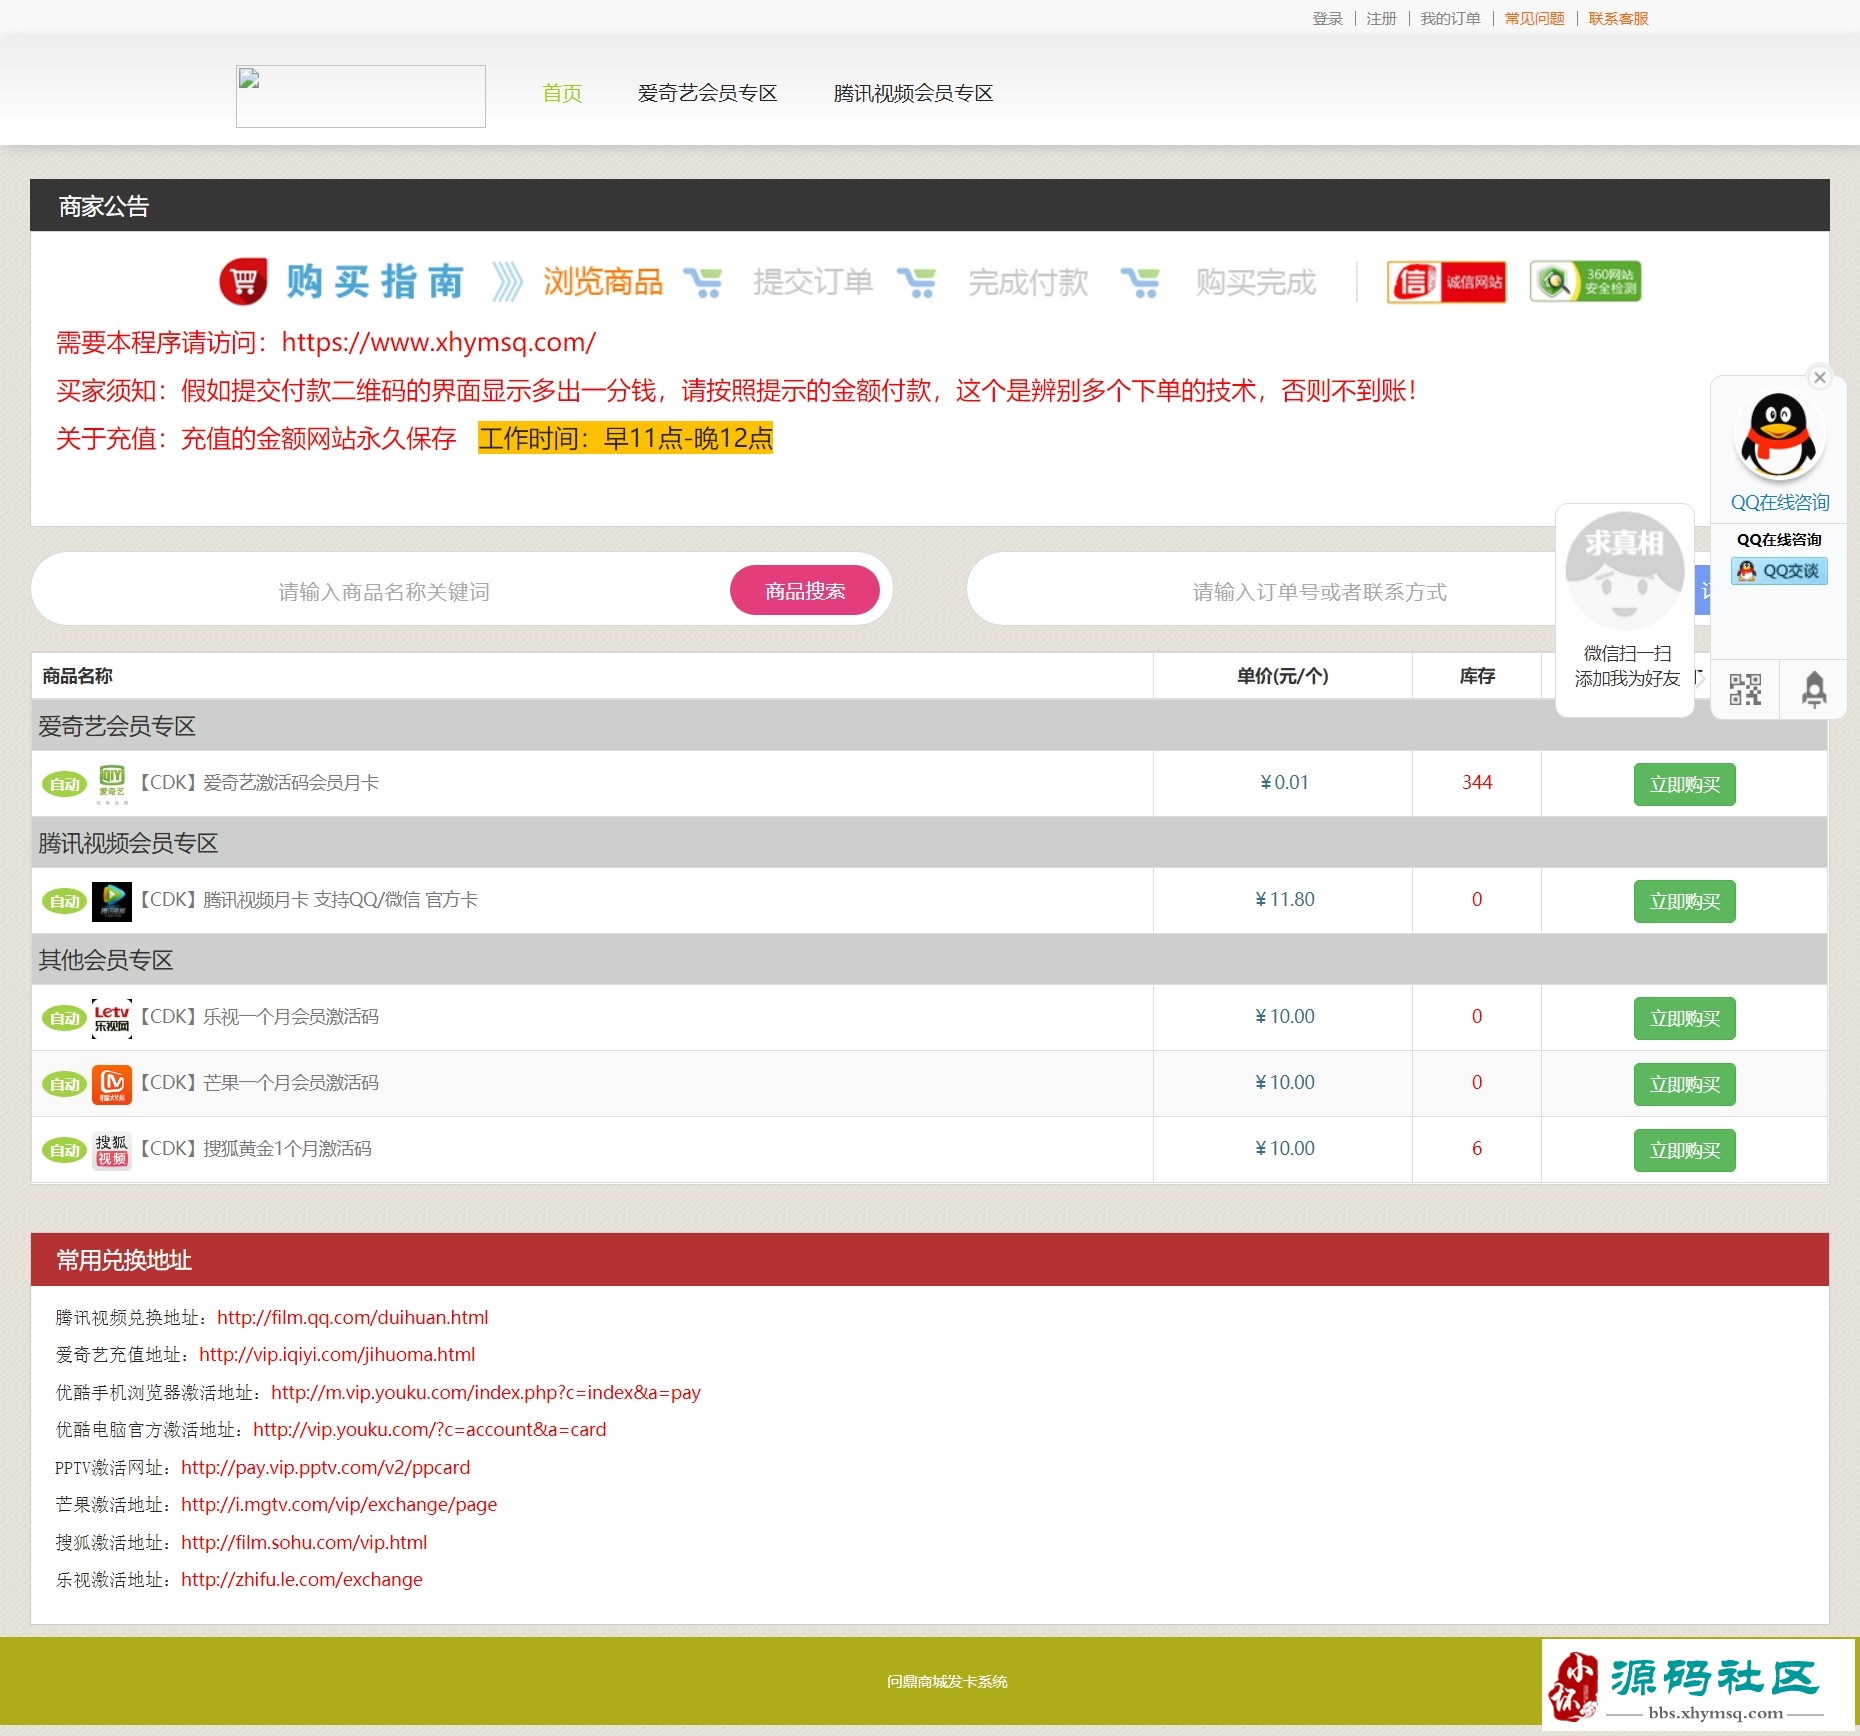
Task: Click product name 【CDK】搜狐黄金1个月激码
Action: pyautogui.click(x=253, y=1148)
